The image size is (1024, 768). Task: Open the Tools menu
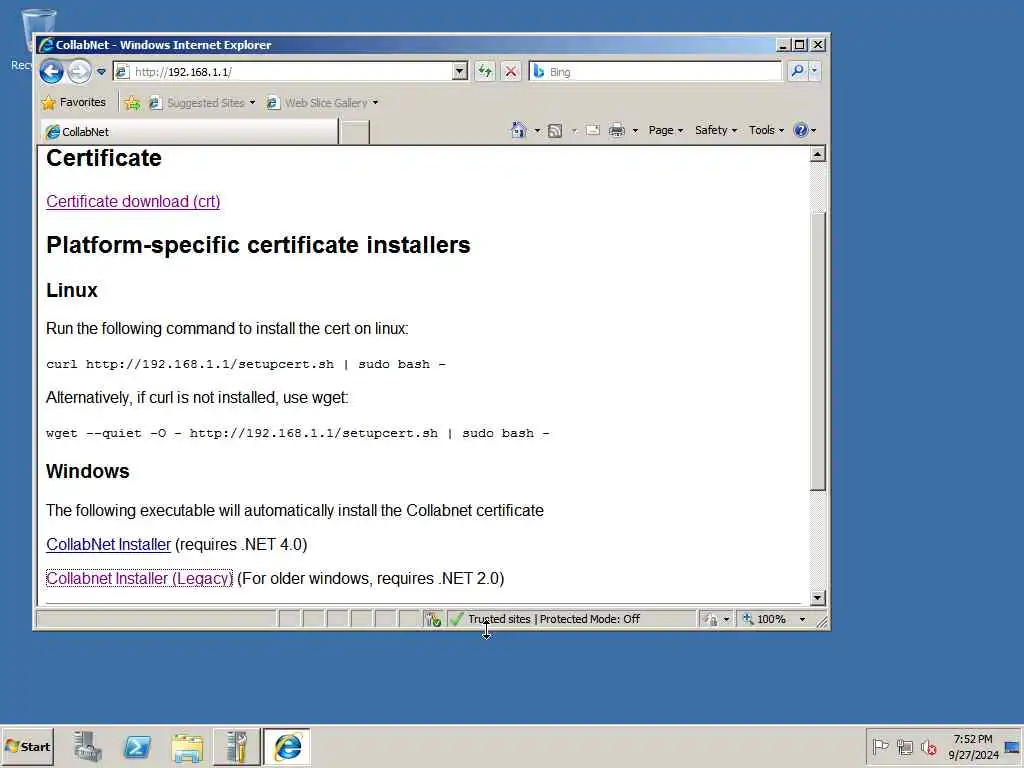pos(766,130)
